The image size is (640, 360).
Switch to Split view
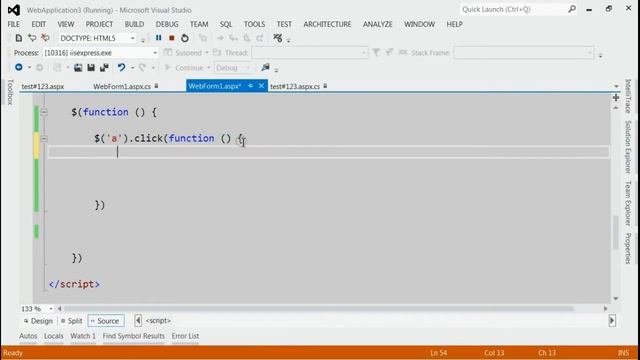(71, 321)
